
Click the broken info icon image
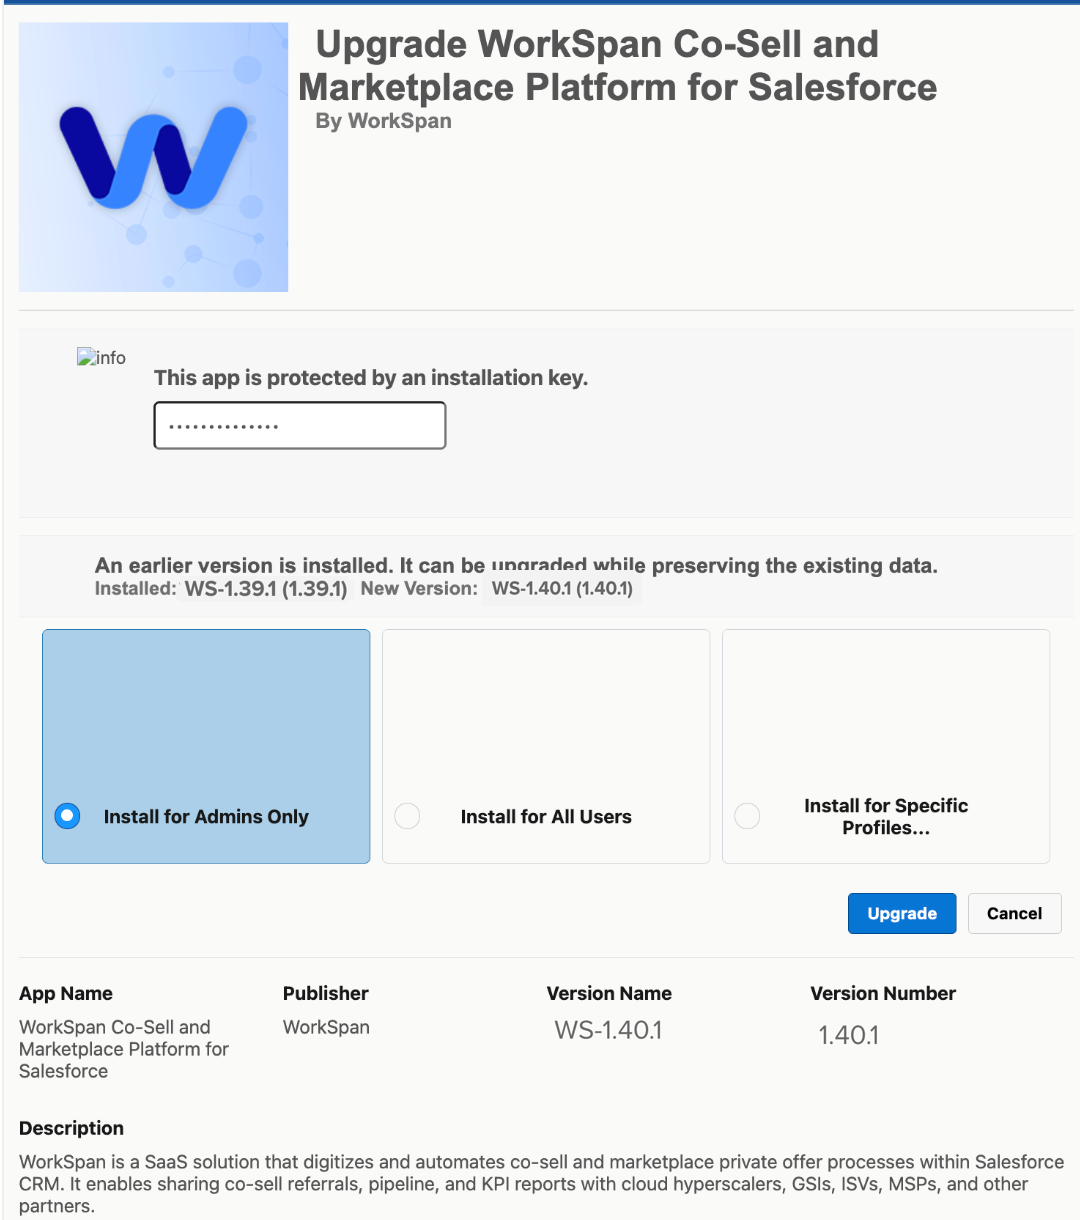click(102, 358)
